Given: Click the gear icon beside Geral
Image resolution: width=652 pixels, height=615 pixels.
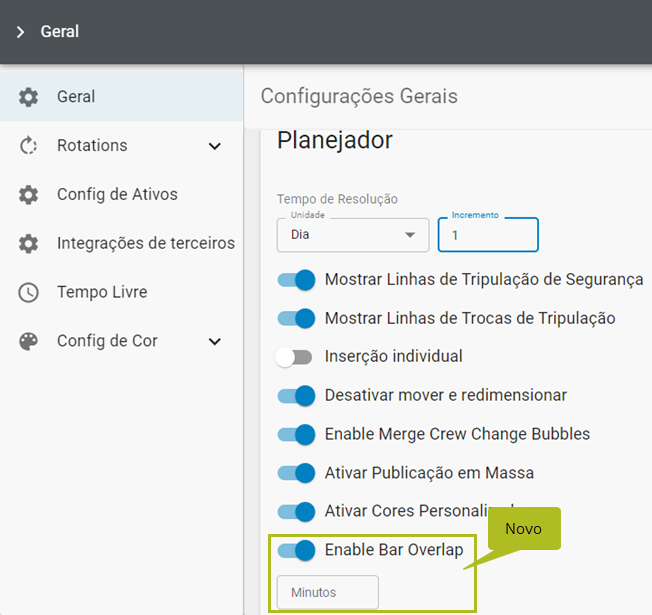Looking at the screenshot, I should pos(28,97).
